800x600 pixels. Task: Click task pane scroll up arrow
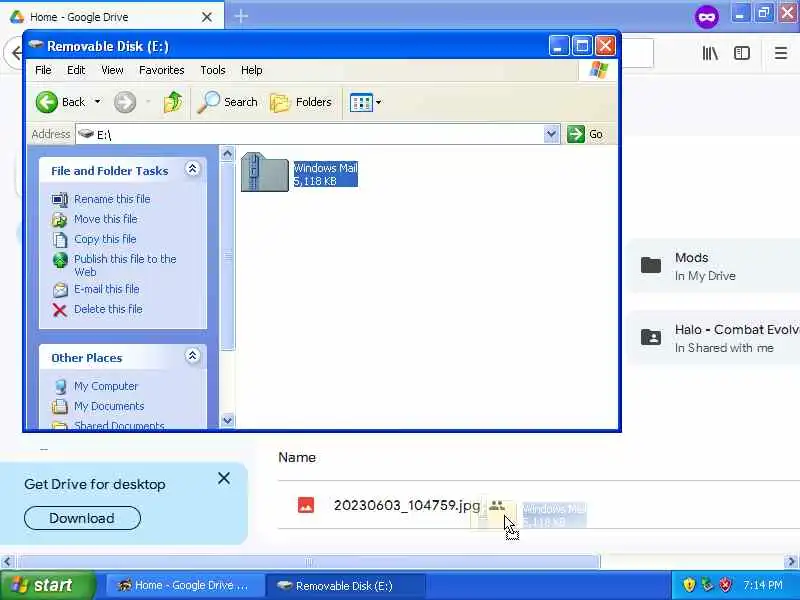(228, 153)
